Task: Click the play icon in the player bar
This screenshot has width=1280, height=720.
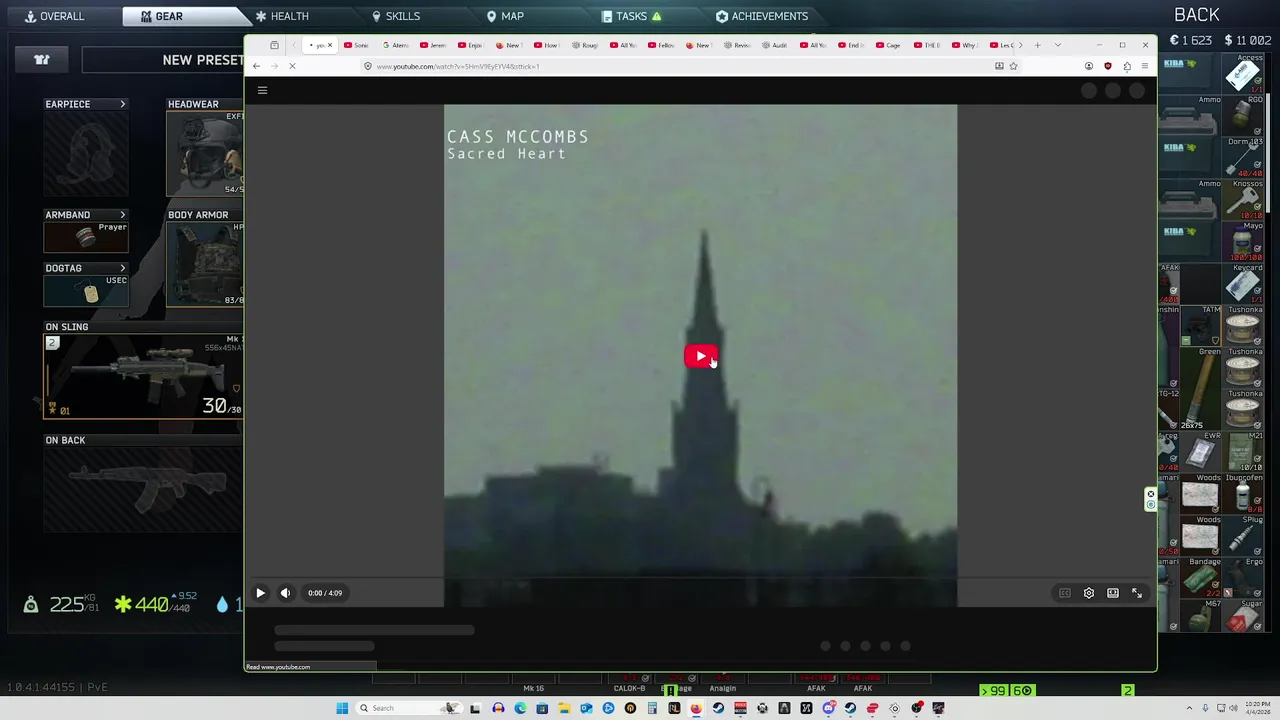Action: [x=260, y=593]
